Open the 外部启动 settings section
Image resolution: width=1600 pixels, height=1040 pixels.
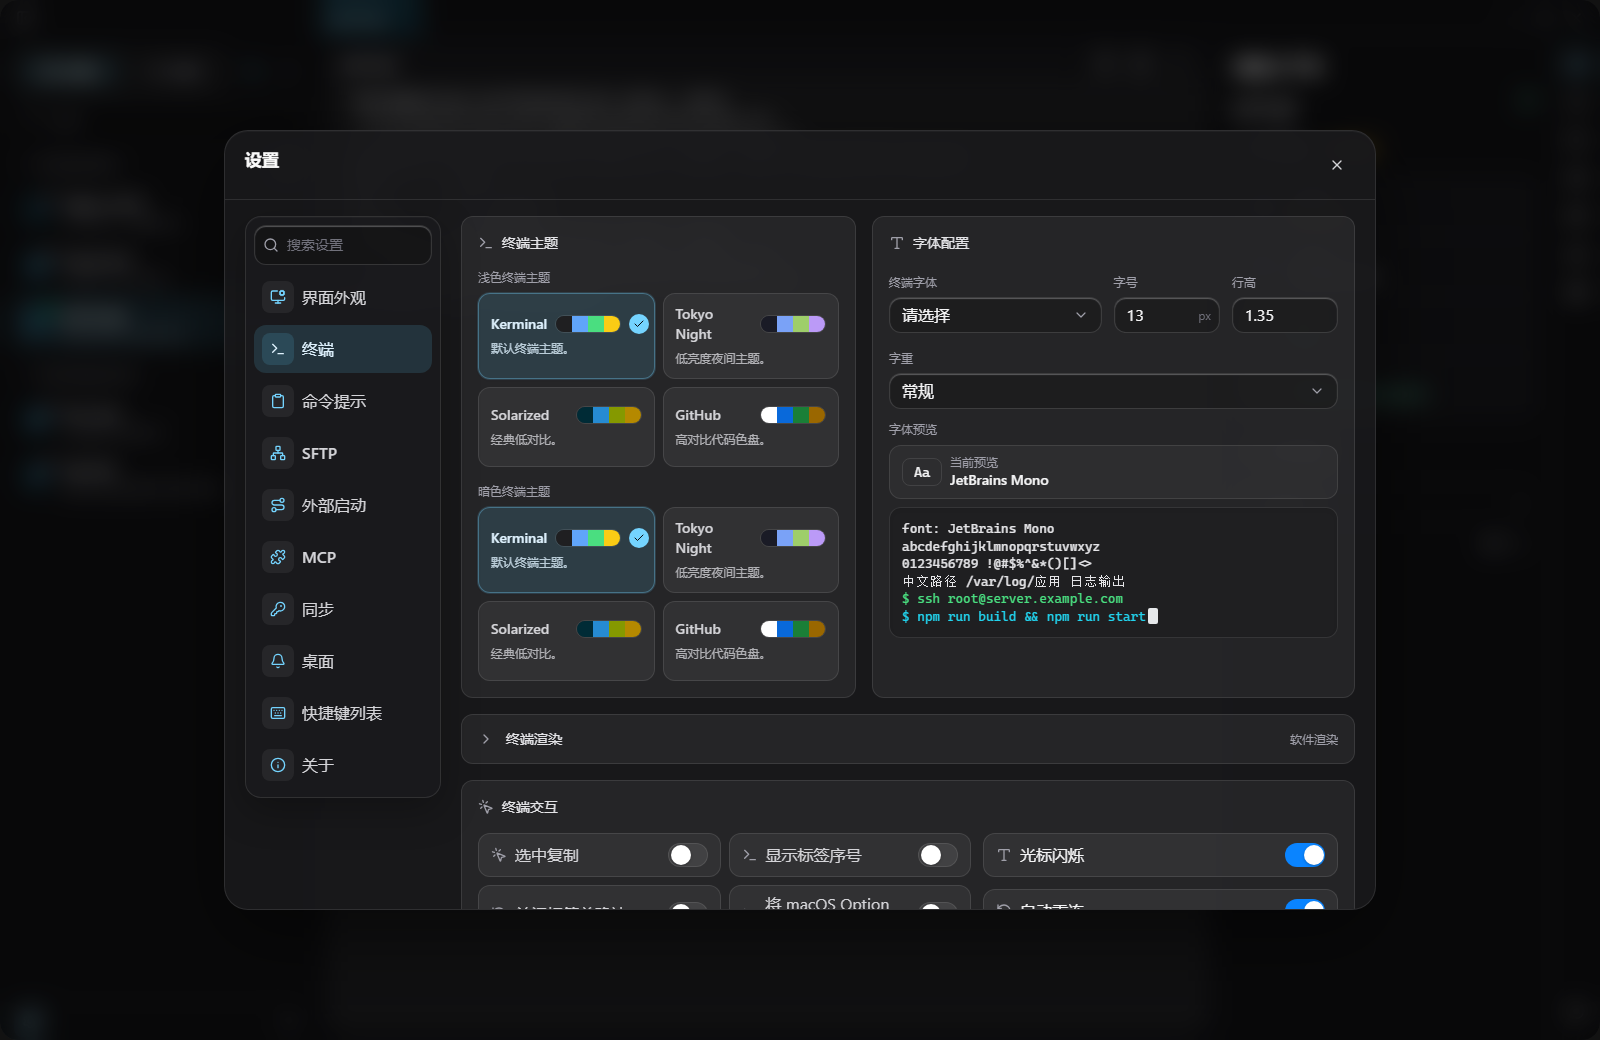343,505
